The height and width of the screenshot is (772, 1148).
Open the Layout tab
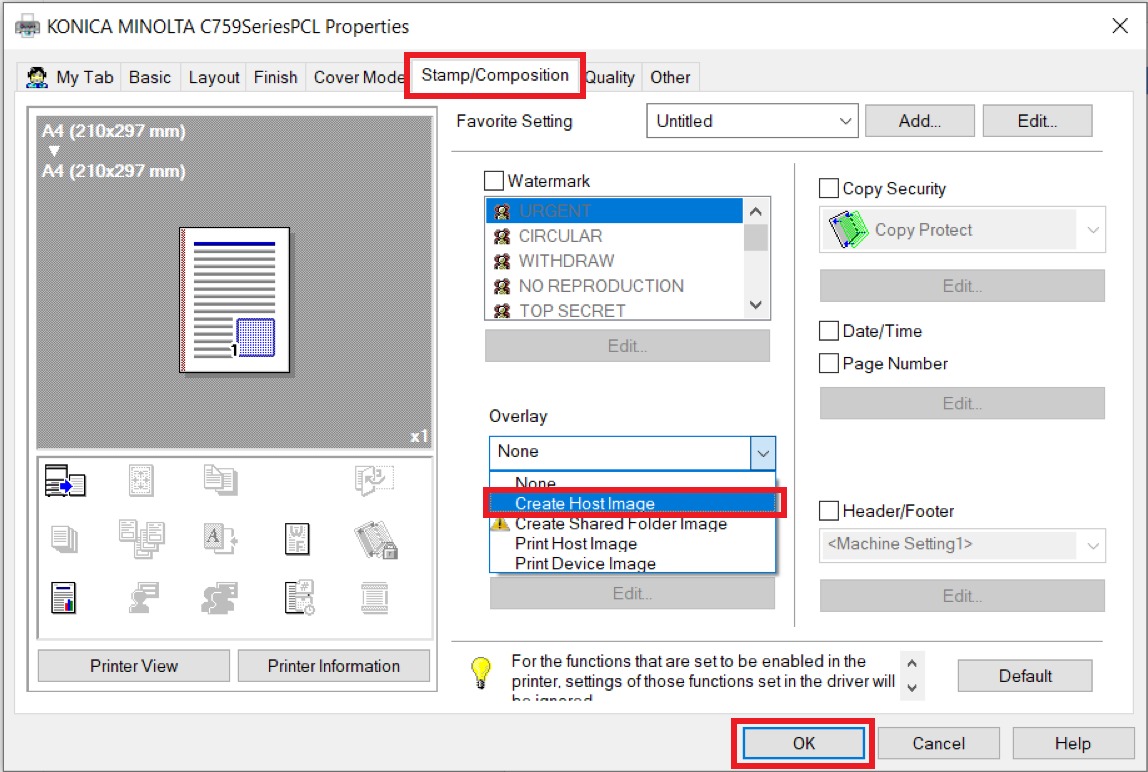point(214,77)
